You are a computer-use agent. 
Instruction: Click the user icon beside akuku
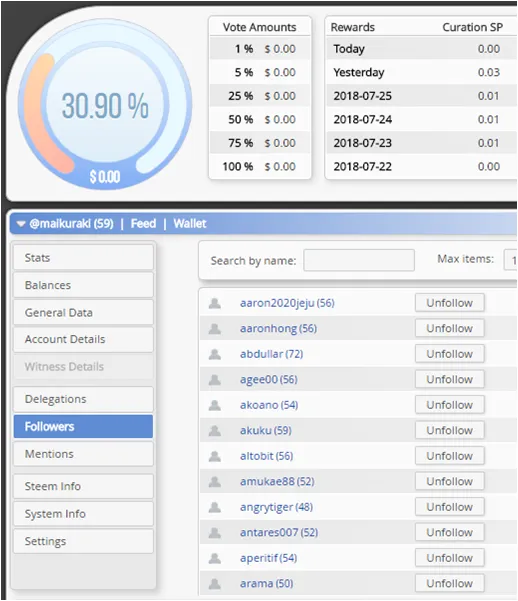(215, 431)
